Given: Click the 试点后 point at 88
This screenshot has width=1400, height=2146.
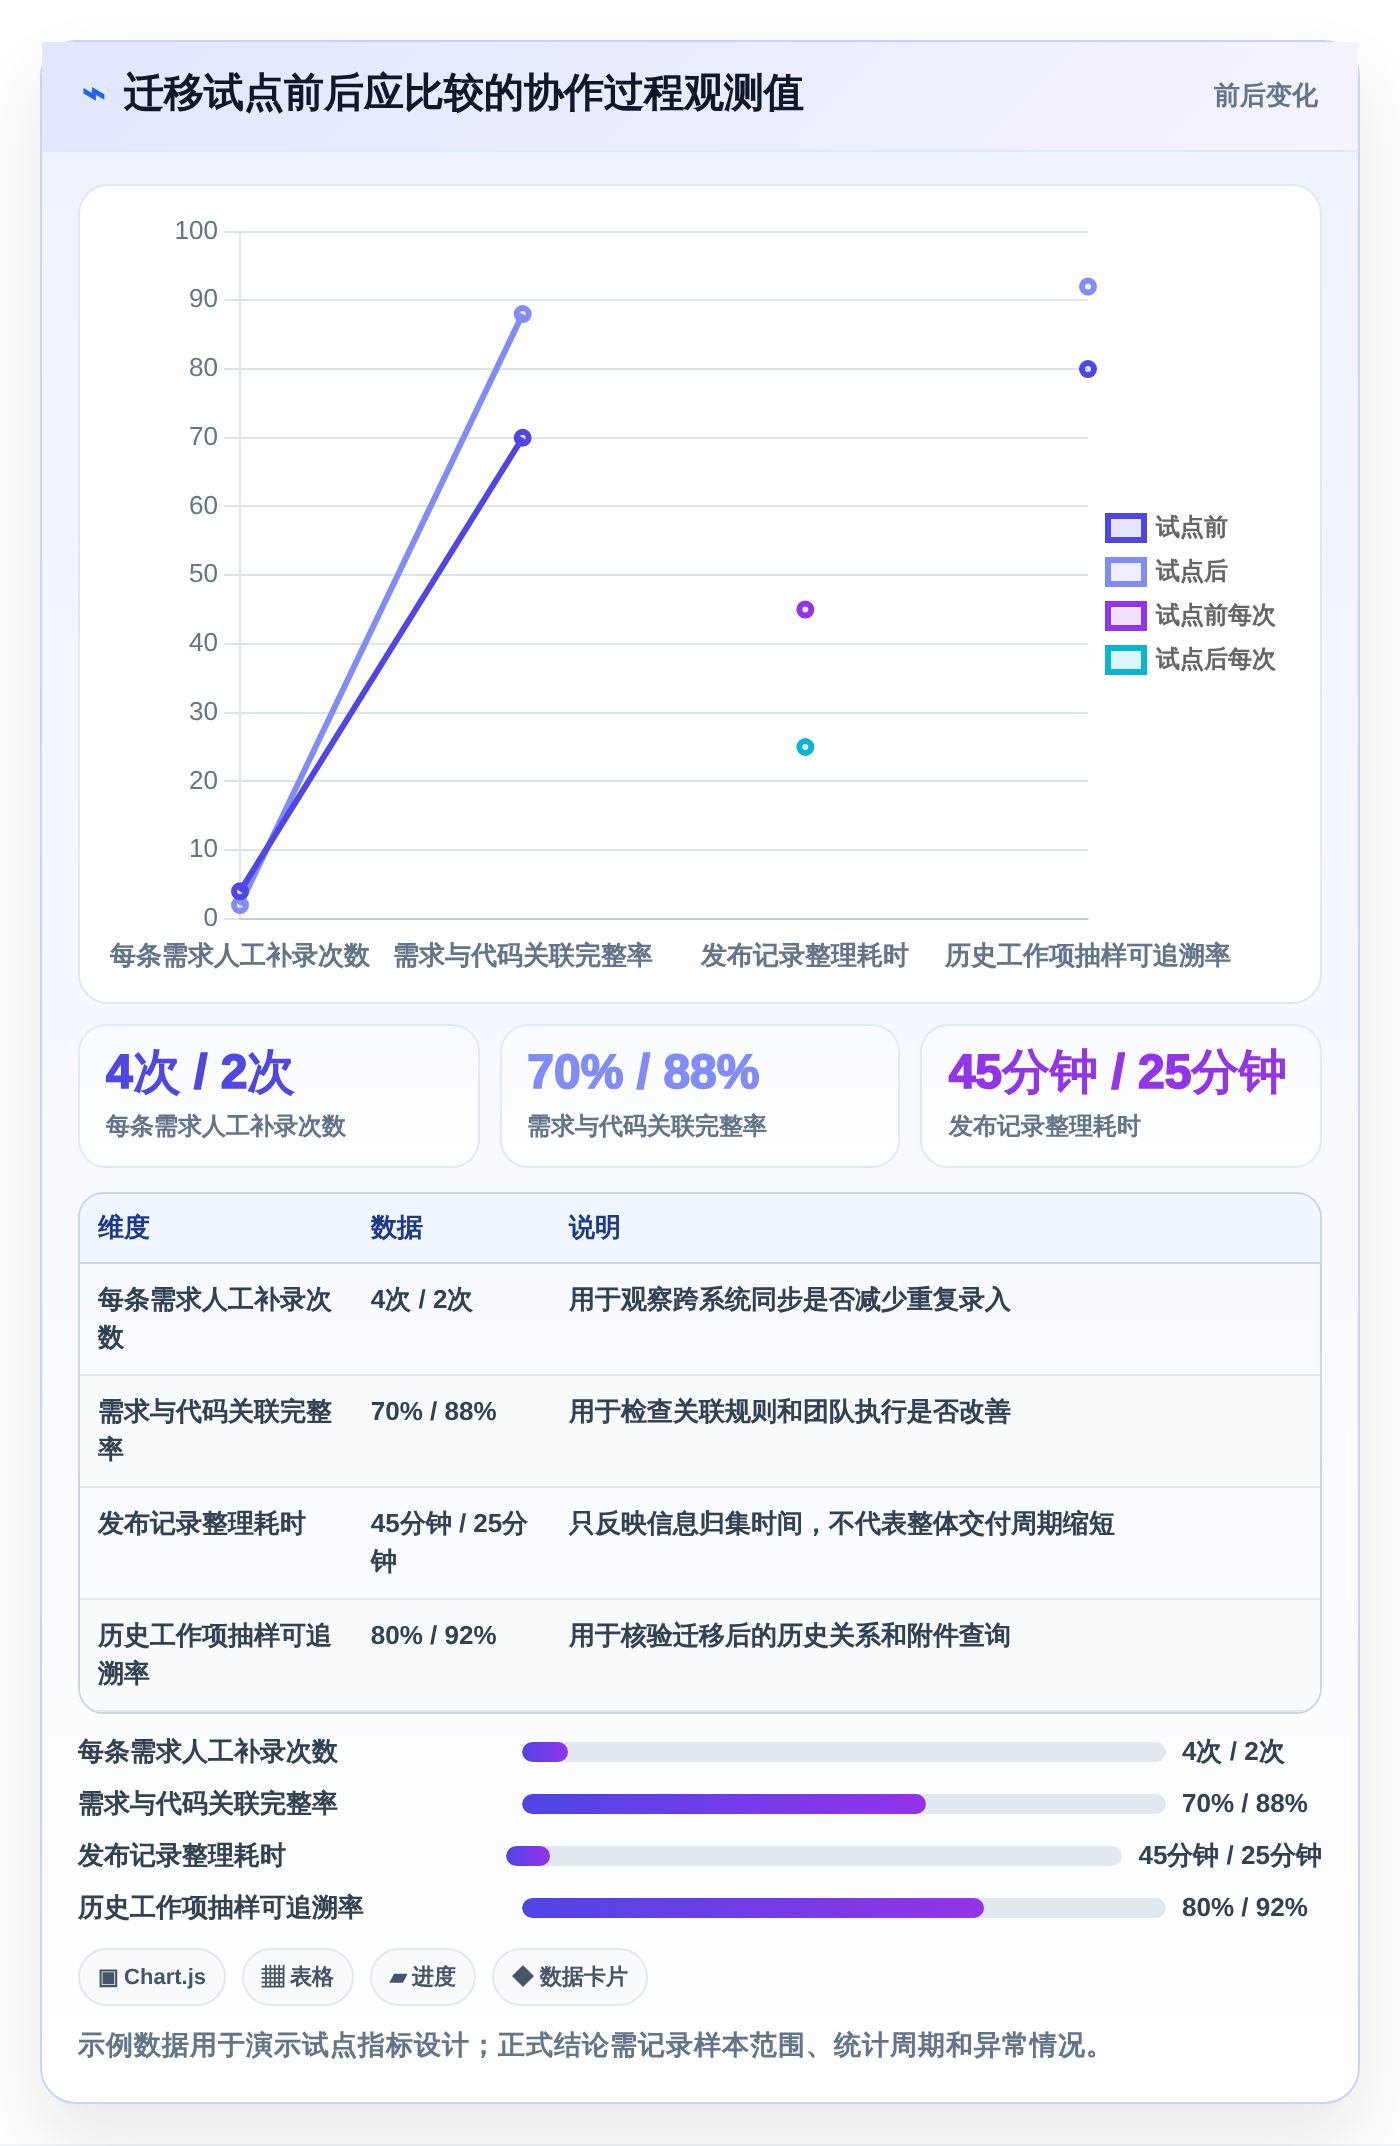Looking at the screenshot, I should click(x=522, y=314).
